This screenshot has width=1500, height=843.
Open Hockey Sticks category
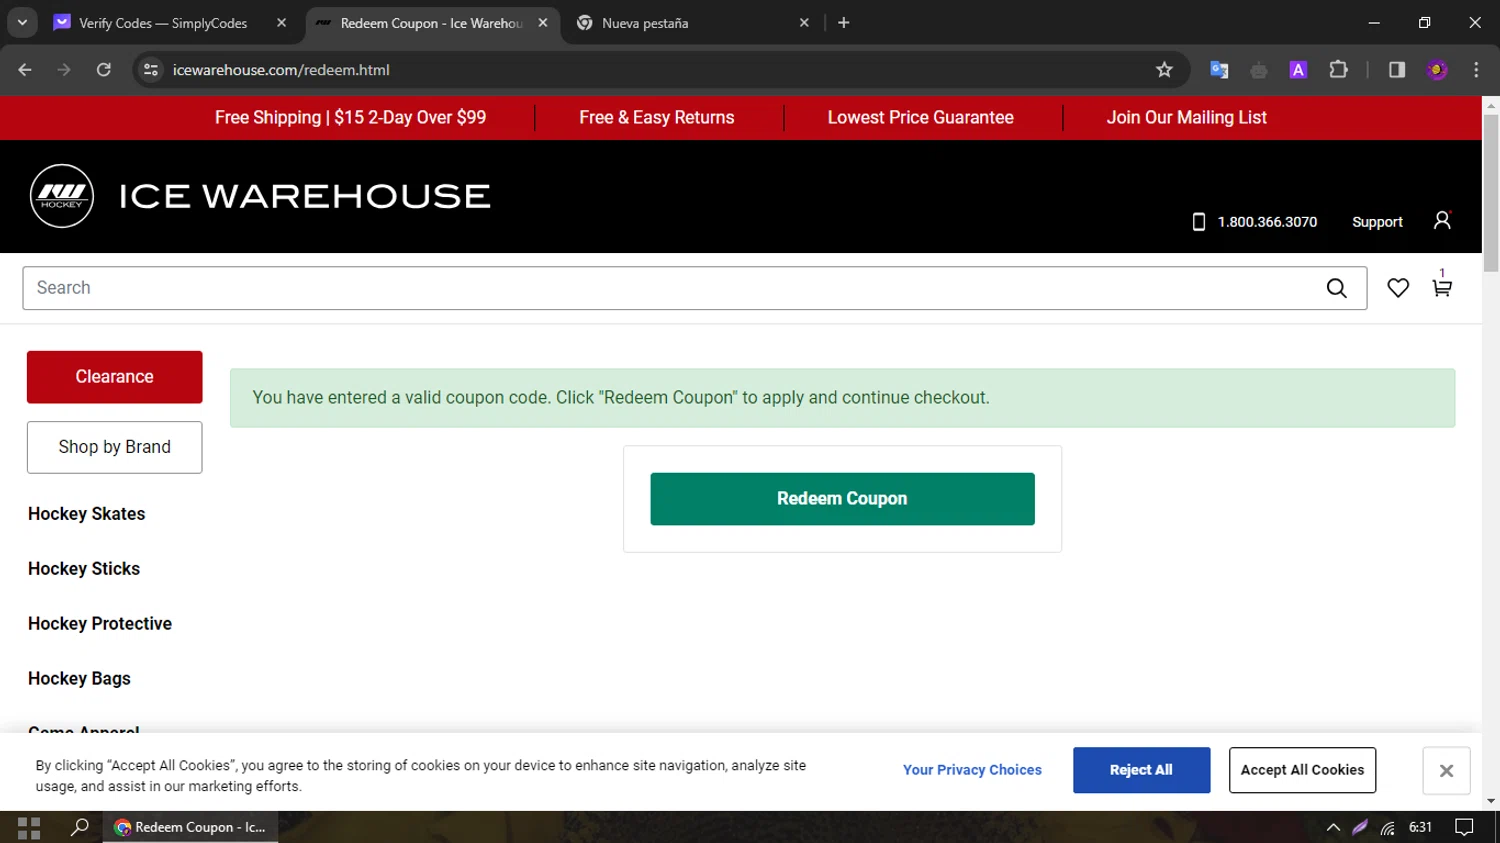tap(84, 569)
